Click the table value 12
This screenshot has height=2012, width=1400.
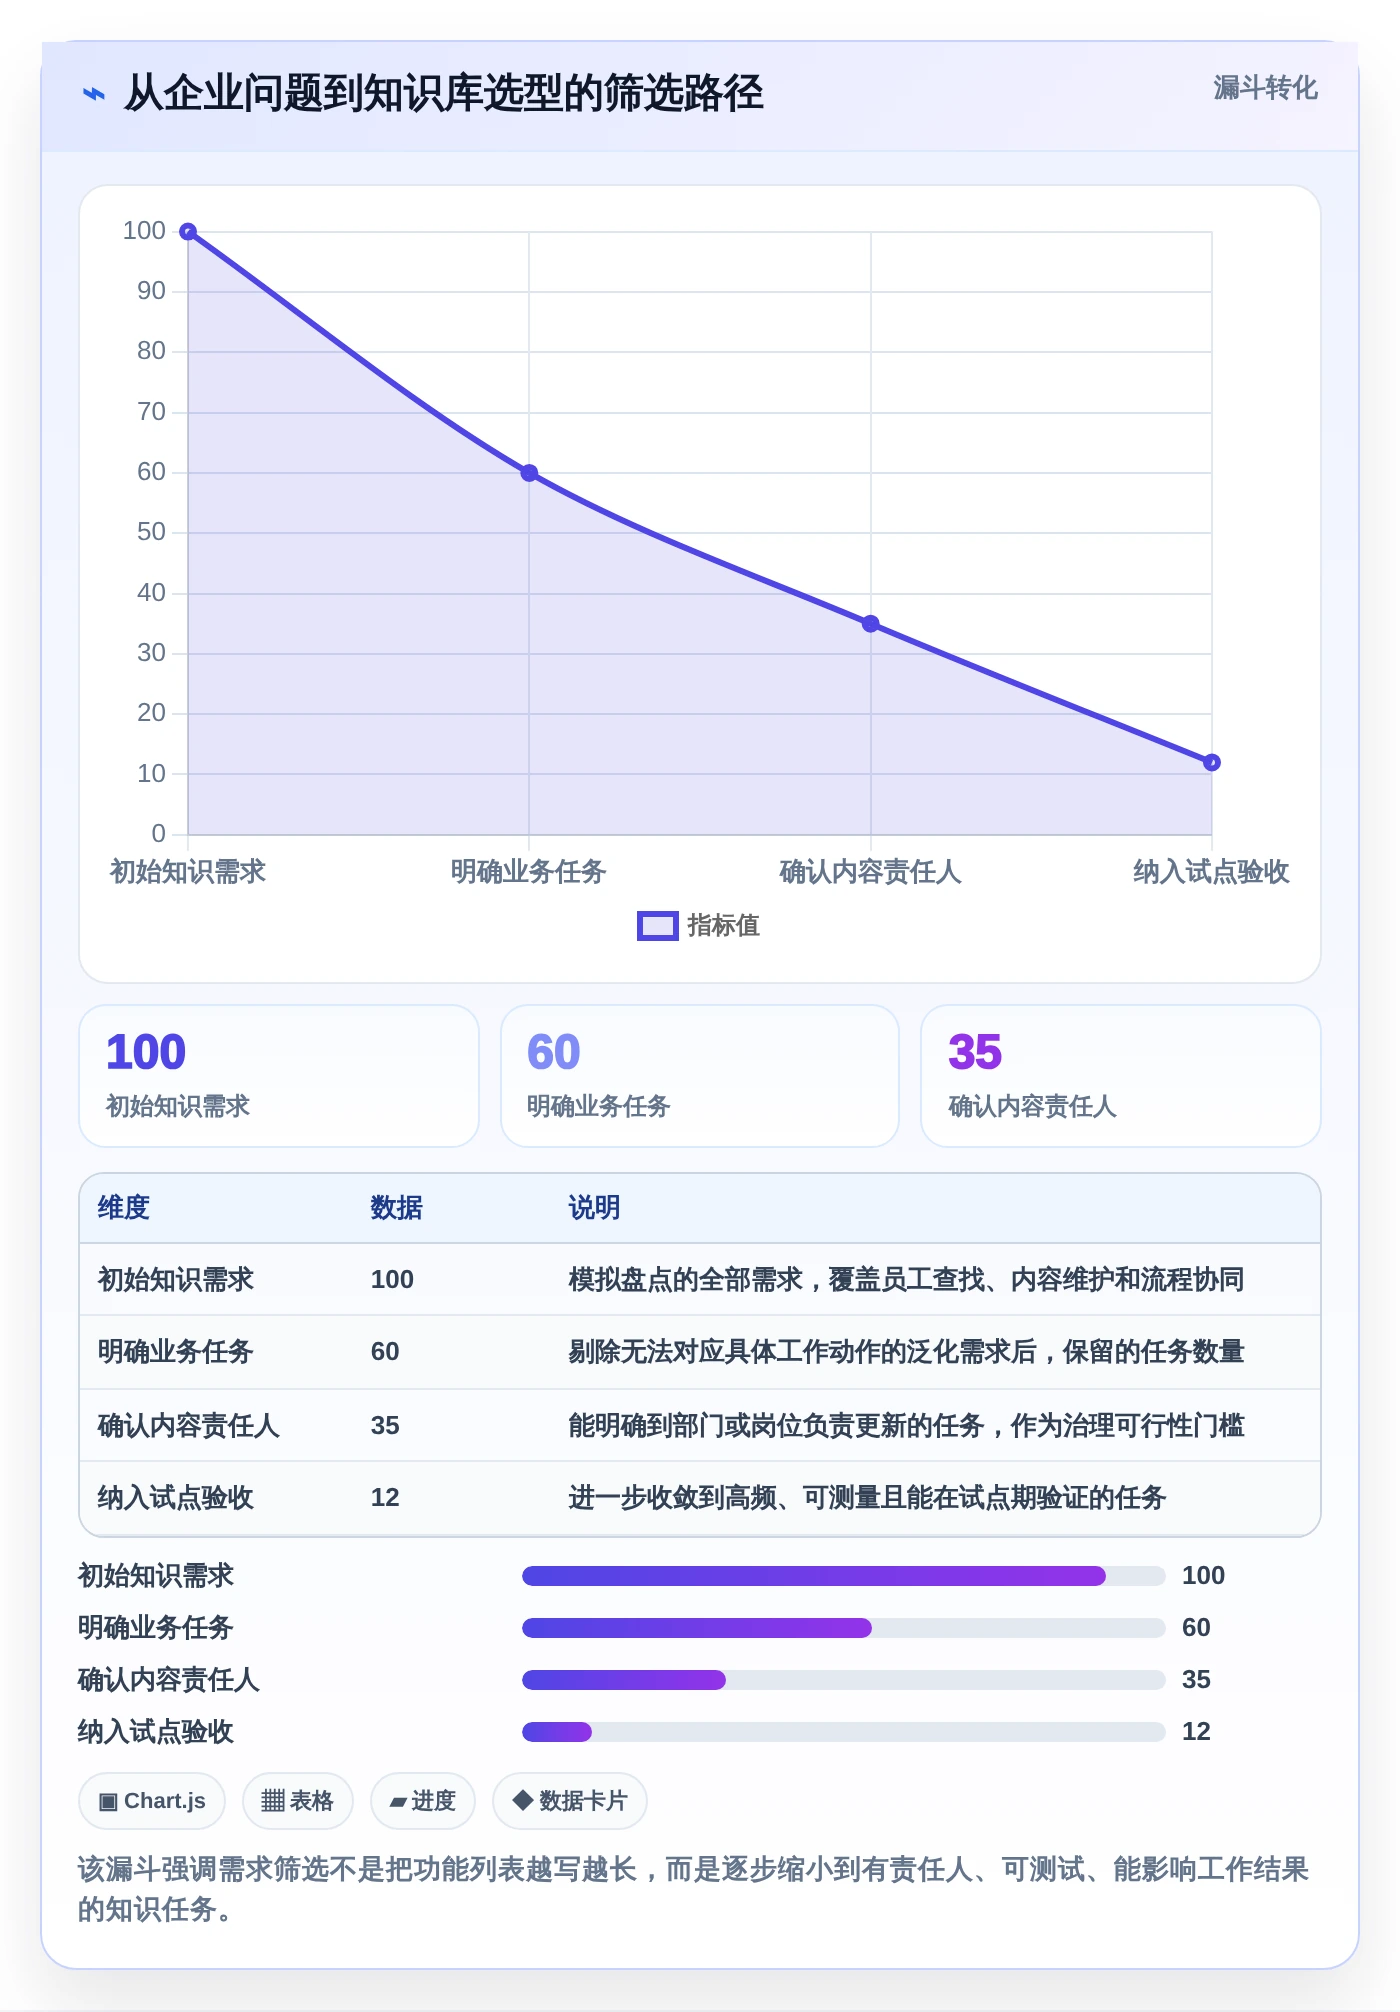(x=385, y=1498)
